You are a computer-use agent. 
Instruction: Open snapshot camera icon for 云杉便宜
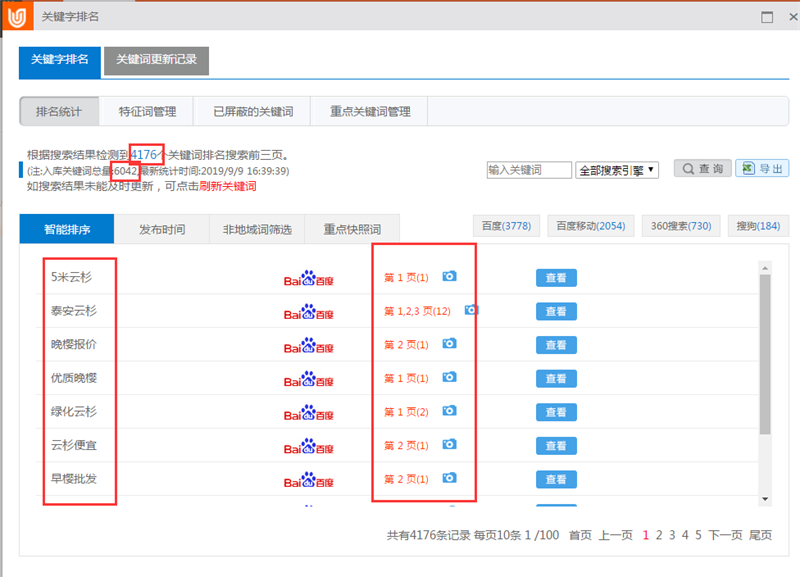click(x=449, y=444)
